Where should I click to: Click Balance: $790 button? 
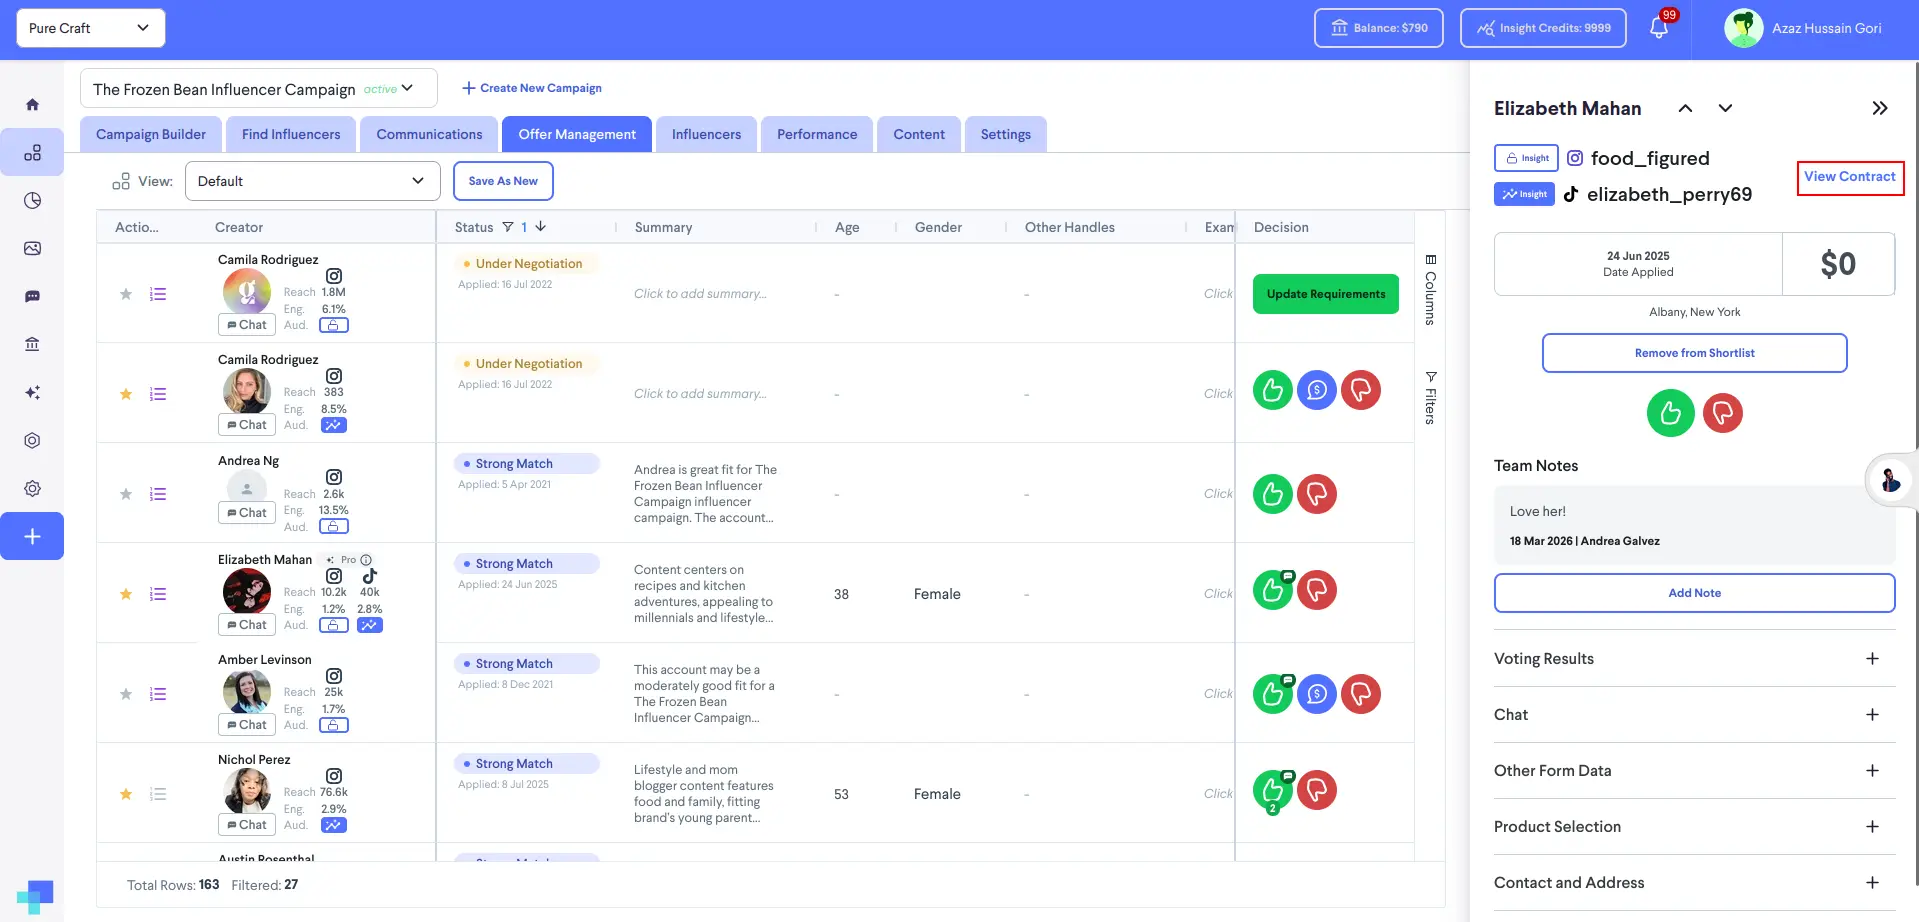(1379, 28)
